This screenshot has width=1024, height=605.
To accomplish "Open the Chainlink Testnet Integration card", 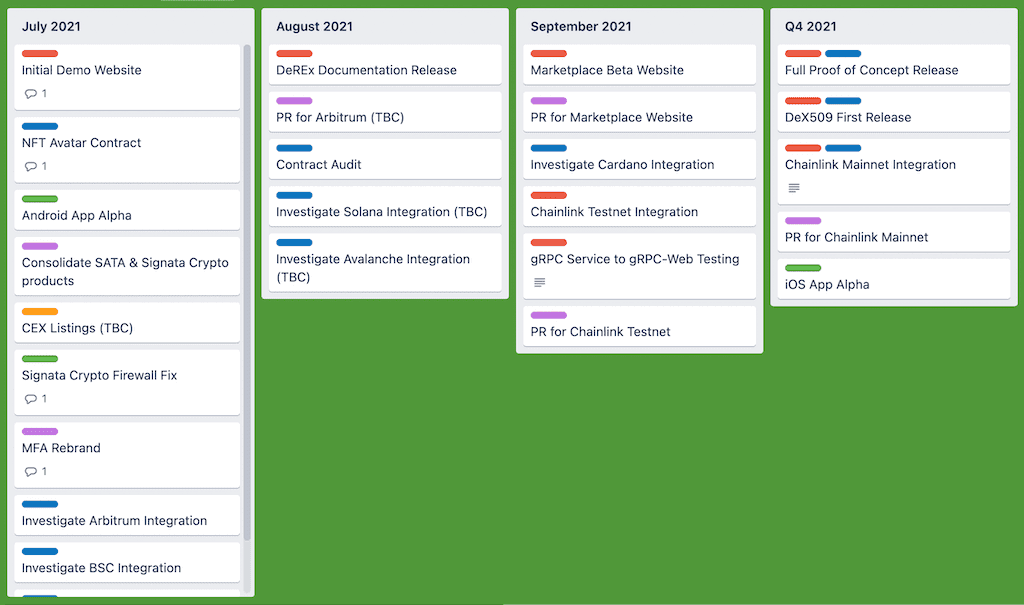I will (639, 206).
